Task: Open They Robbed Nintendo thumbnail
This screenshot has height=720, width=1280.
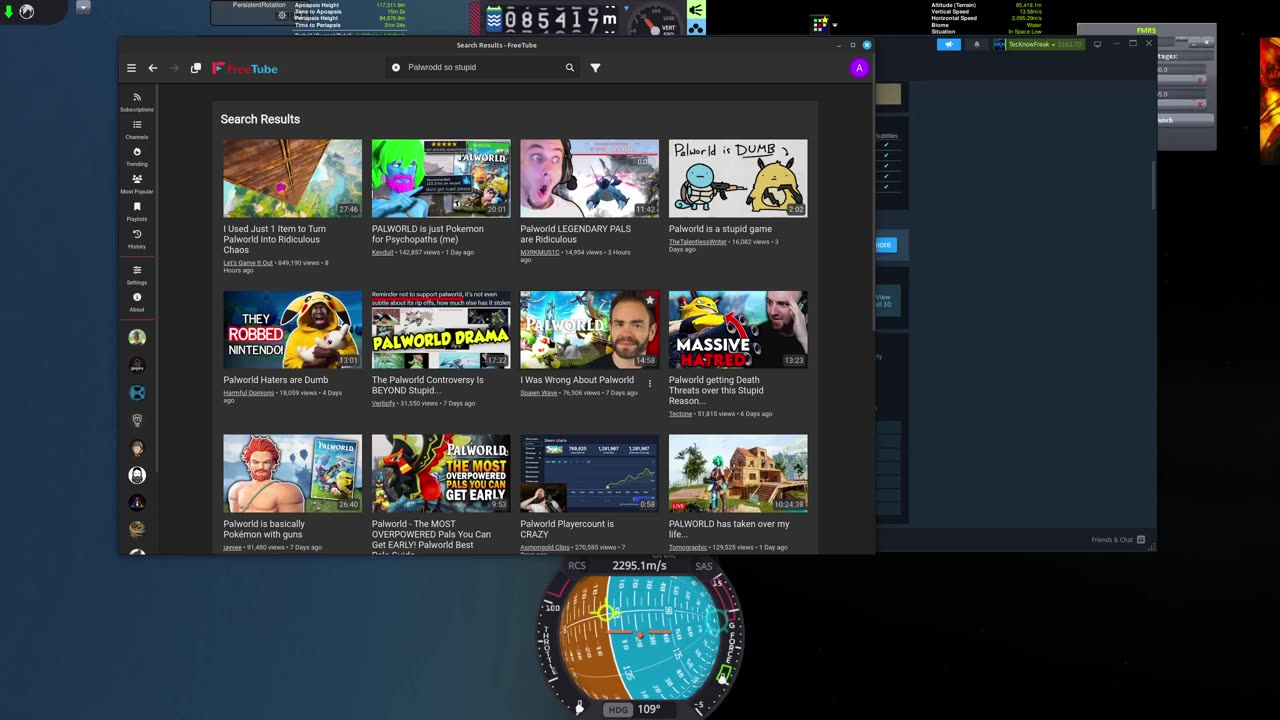Action: [x=292, y=330]
